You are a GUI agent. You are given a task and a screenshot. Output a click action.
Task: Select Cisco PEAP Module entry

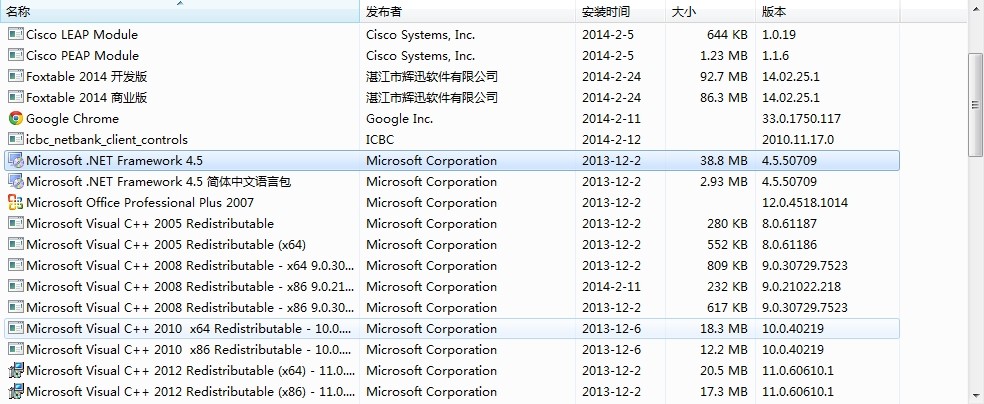click(x=452, y=55)
